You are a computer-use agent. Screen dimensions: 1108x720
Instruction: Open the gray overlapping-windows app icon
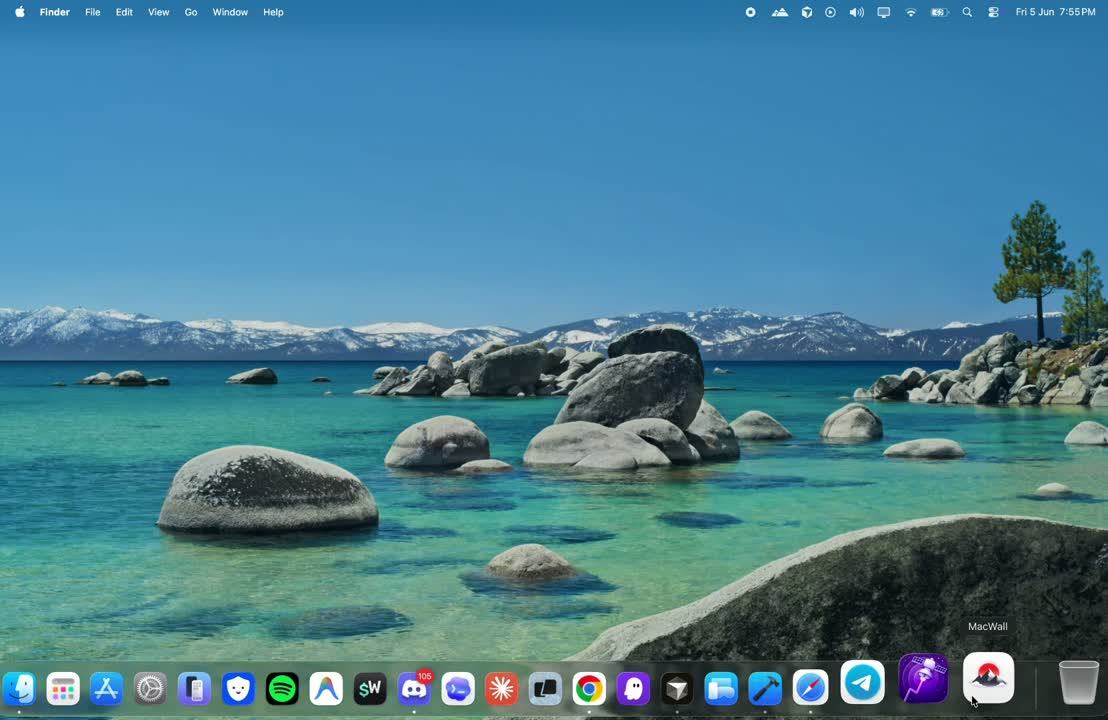[x=546, y=689]
